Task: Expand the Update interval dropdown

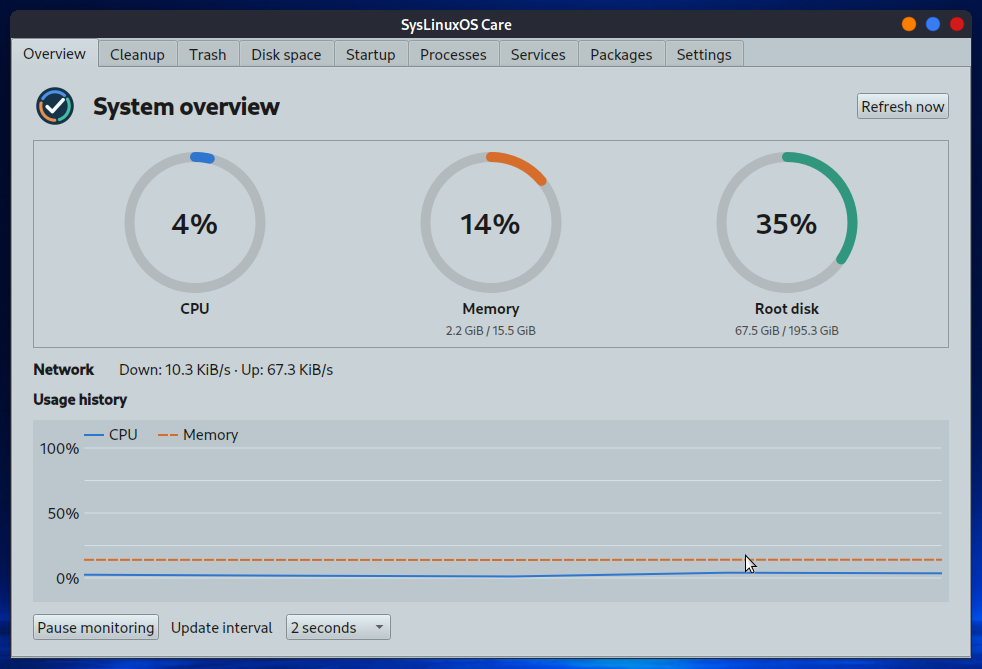Action: 338,628
